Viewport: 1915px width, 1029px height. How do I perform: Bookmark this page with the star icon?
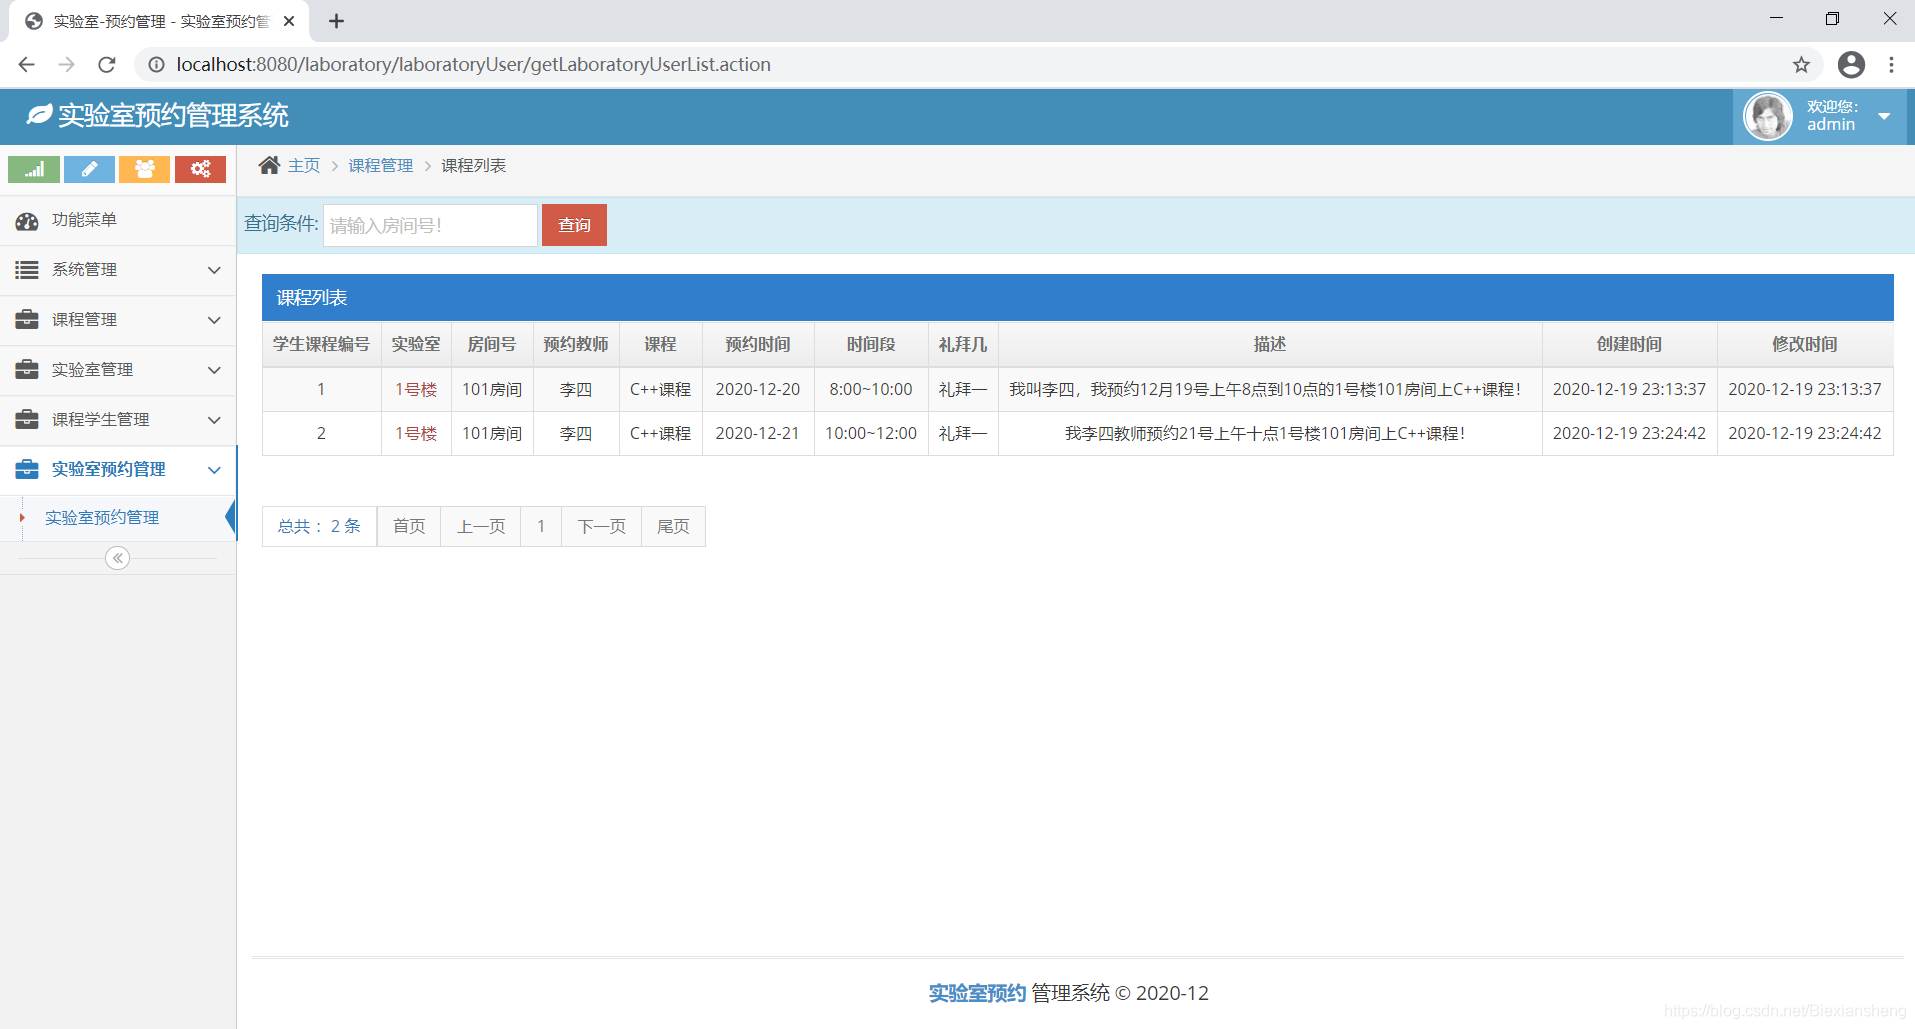[x=1801, y=65]
